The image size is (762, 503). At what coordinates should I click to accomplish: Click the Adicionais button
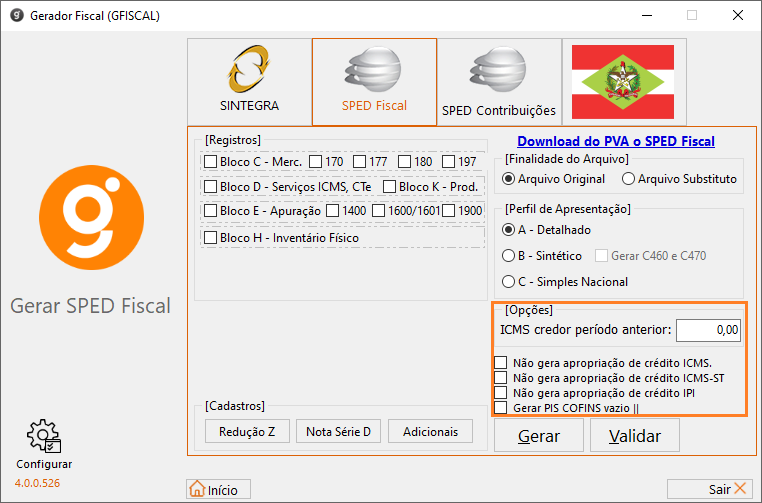click(431, 432)
